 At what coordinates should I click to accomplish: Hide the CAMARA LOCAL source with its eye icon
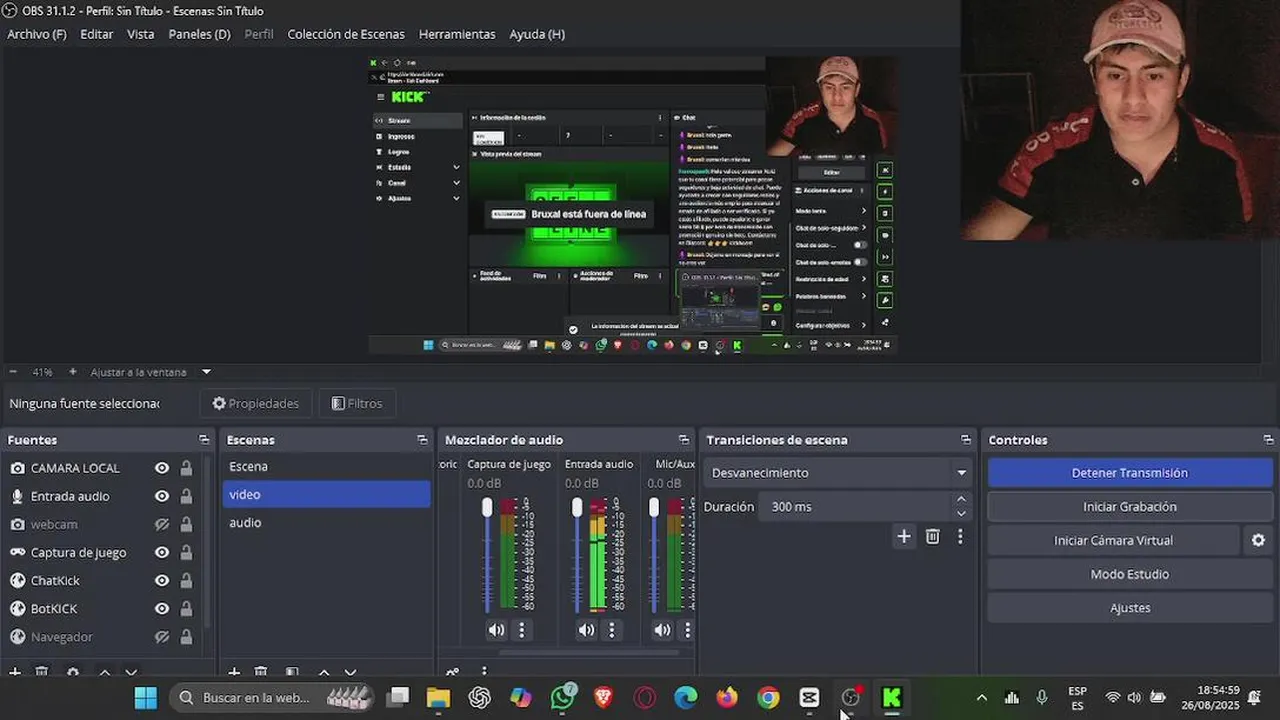(x=162, y=468)
